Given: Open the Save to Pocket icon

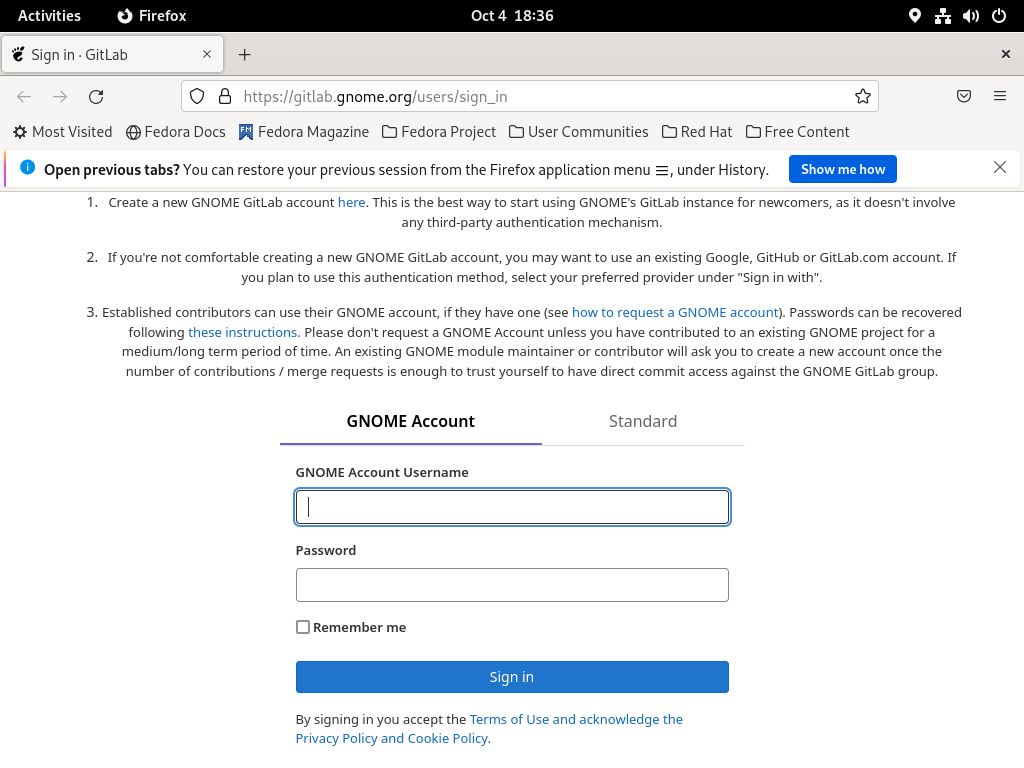Looking at the screenshot, I should tap(964, 97).
